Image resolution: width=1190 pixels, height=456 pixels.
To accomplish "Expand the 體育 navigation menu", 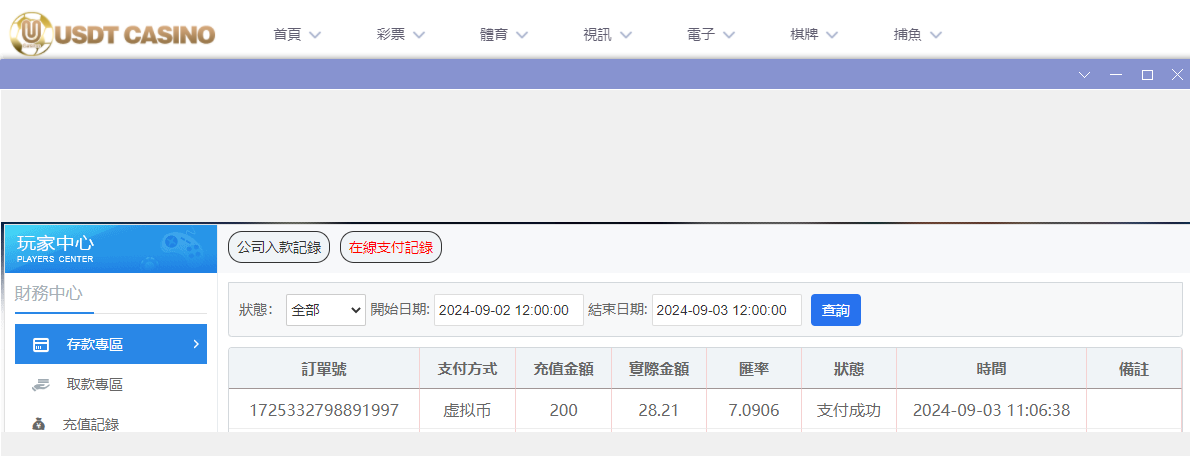I will coord(503,34).
